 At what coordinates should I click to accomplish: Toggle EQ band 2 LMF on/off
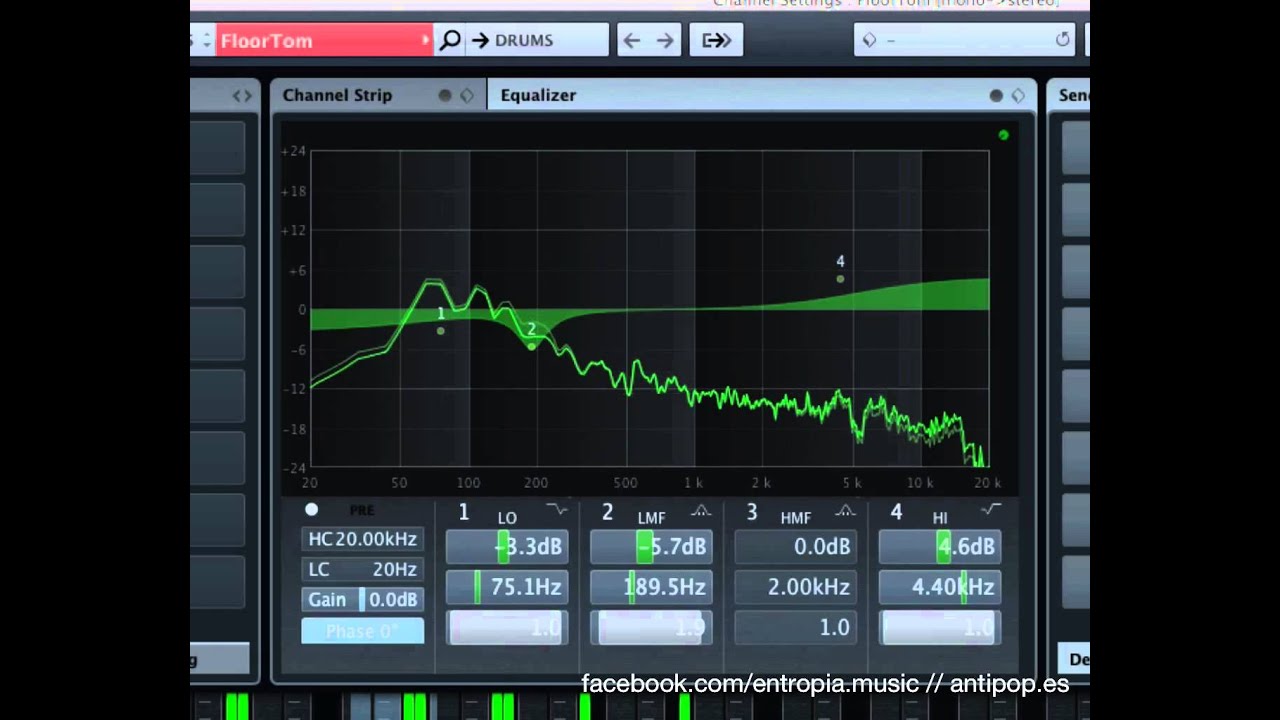(x=607, y=512)
